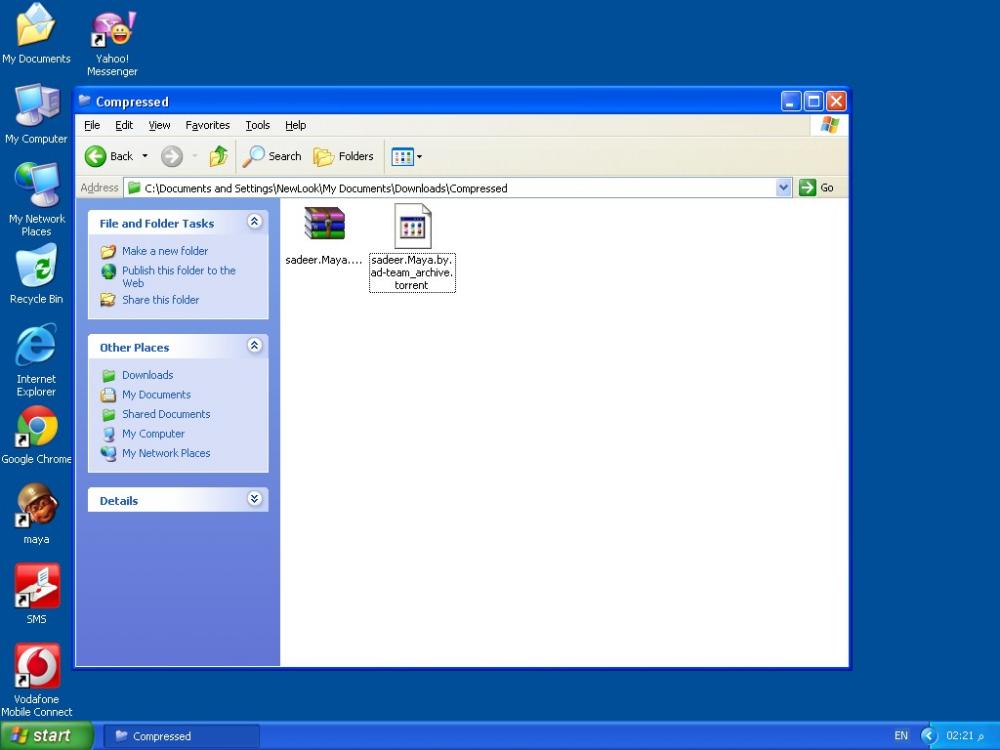Select My Computer desktop icon
This screenshot has width=1000, height=750.
[x=36, y=114]
